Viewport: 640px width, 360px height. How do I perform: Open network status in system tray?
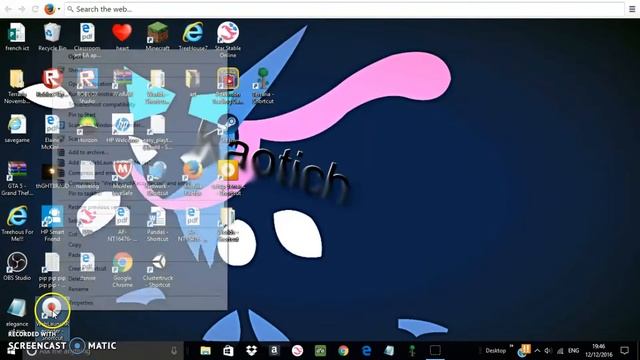pyautogui.click(x=560, y=351)
